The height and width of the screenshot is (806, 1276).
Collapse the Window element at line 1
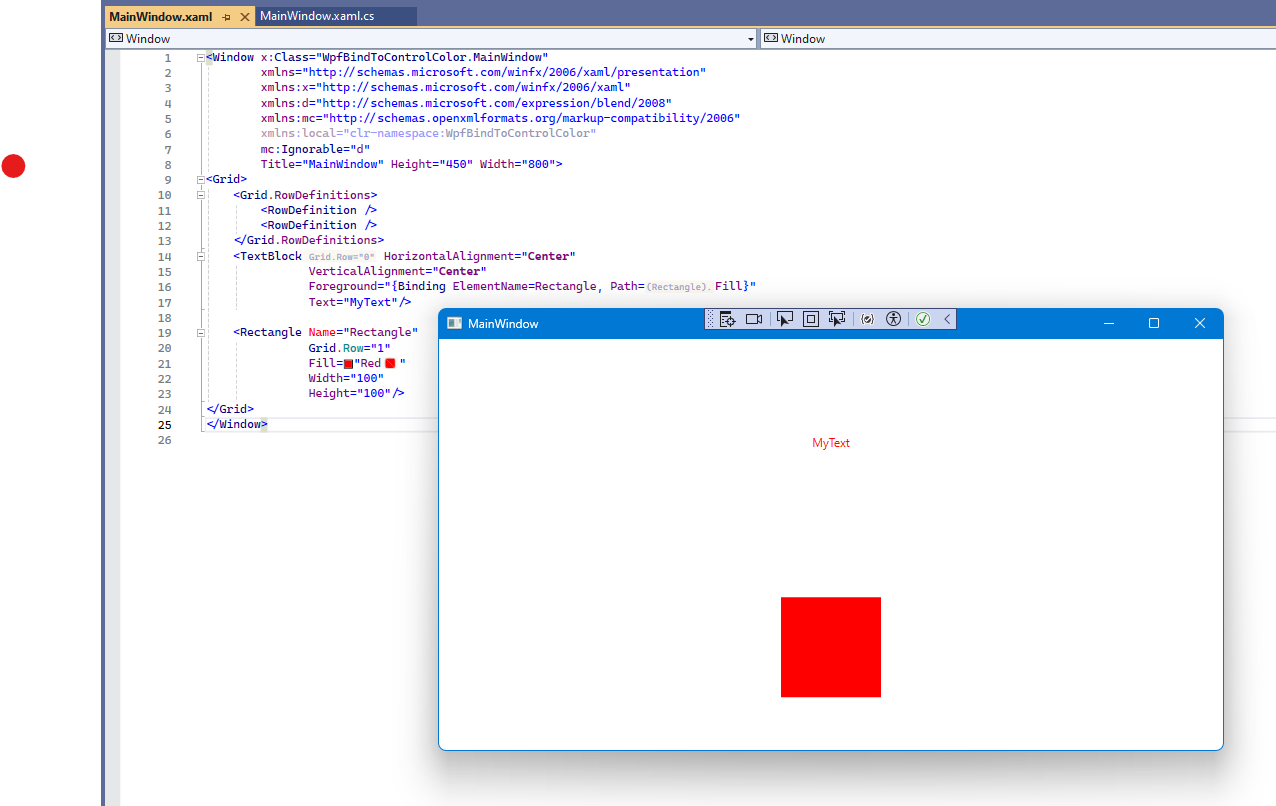pos(201,57)
